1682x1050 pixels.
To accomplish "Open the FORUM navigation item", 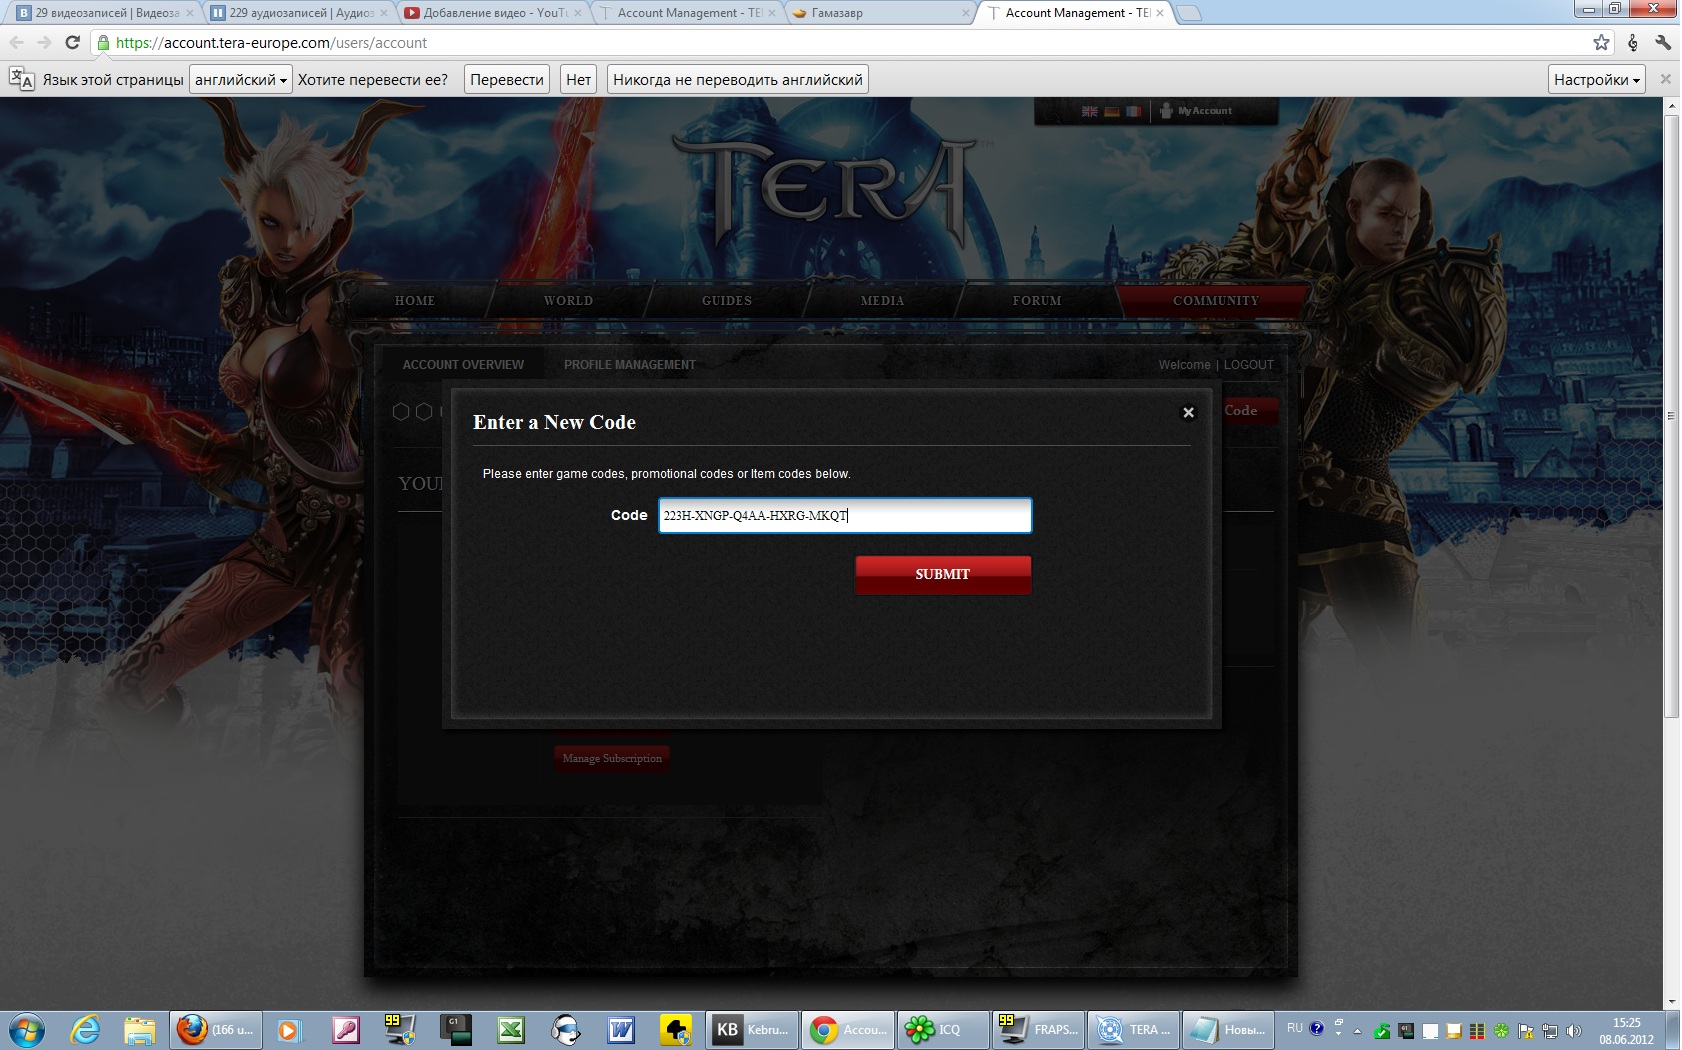I will point(1037,301).
